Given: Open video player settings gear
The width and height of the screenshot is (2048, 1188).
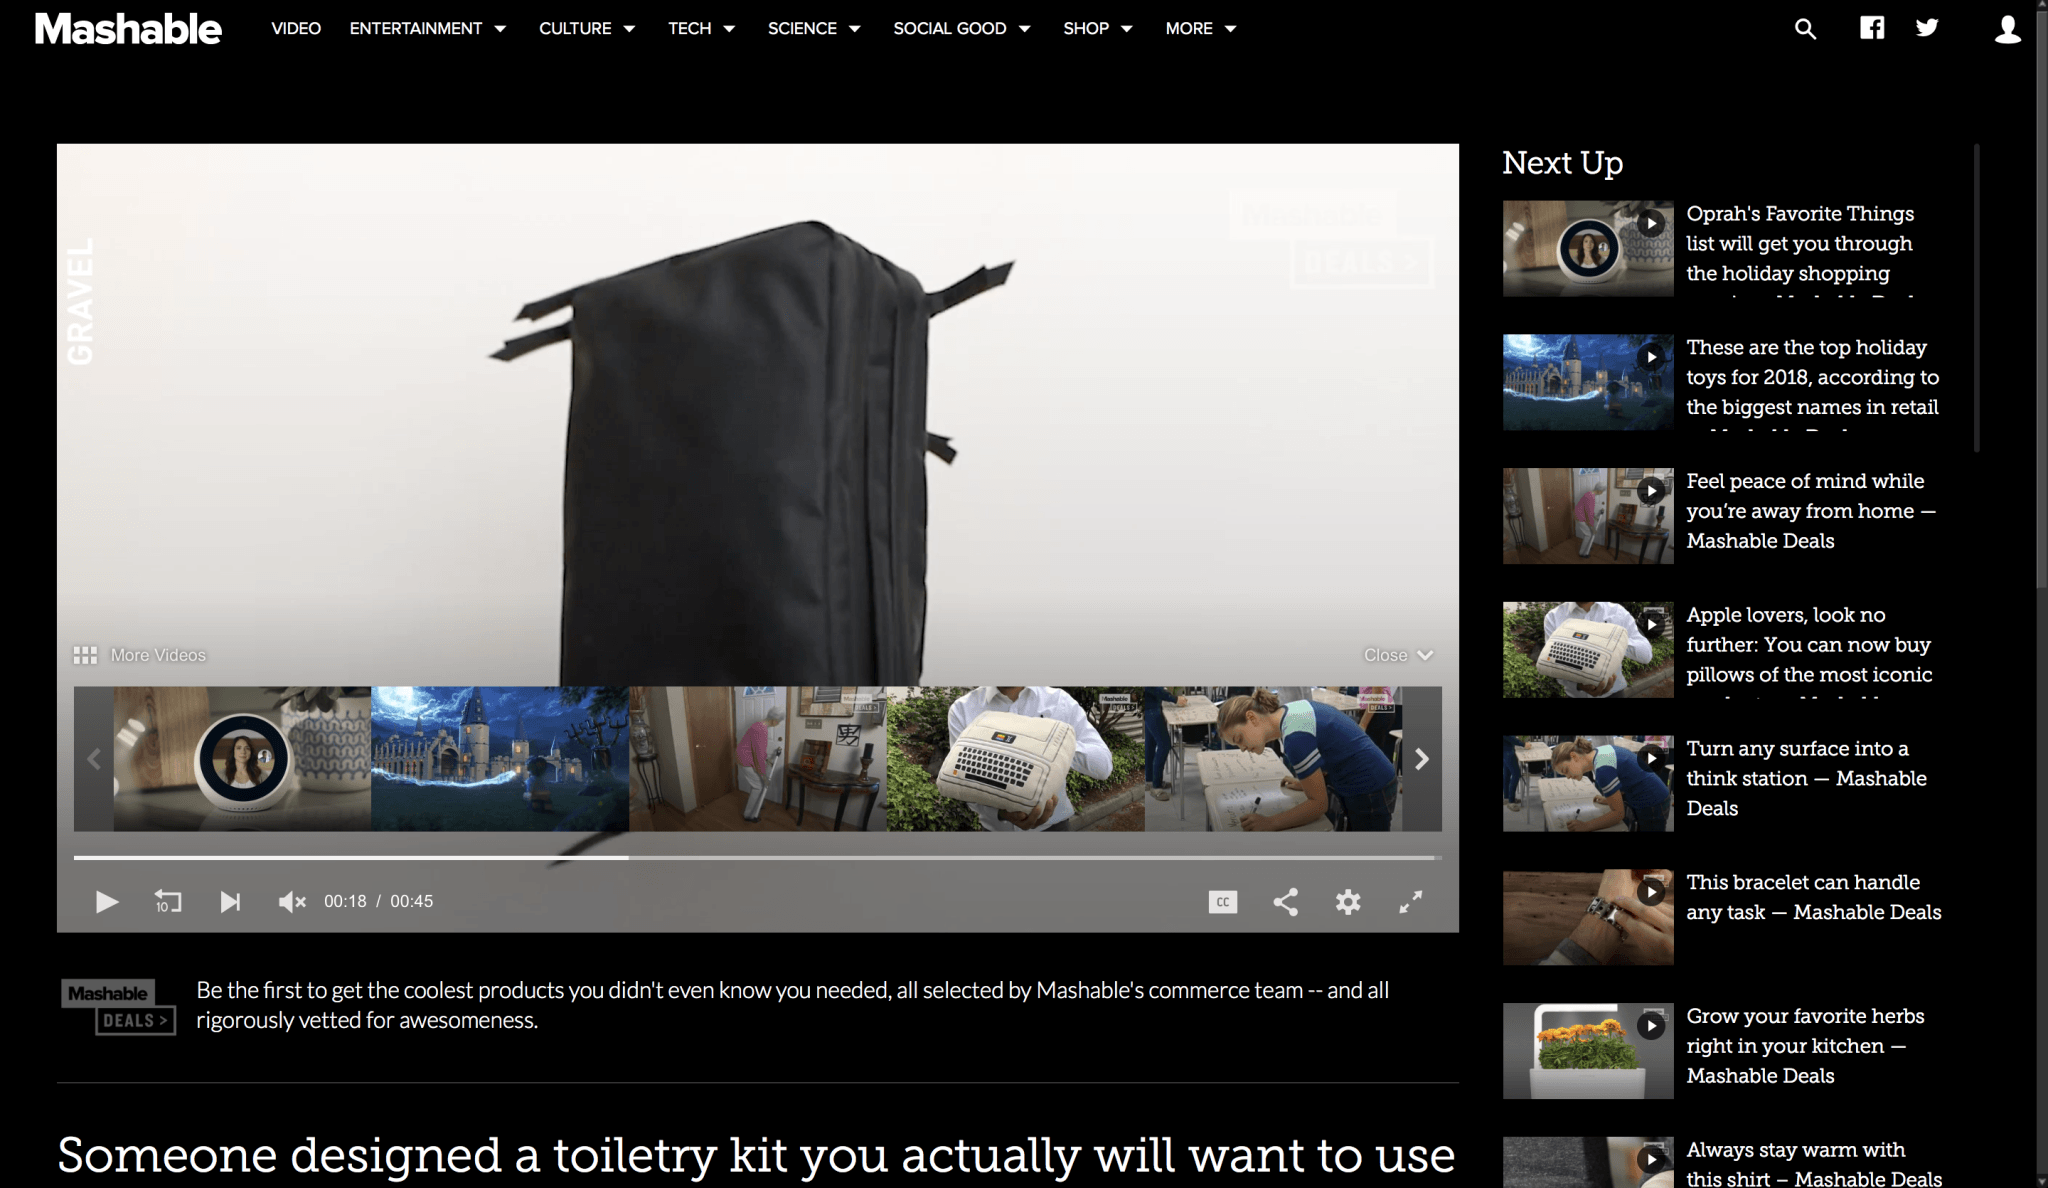Looking at the screenshot, I should (x=1347, y=902).
